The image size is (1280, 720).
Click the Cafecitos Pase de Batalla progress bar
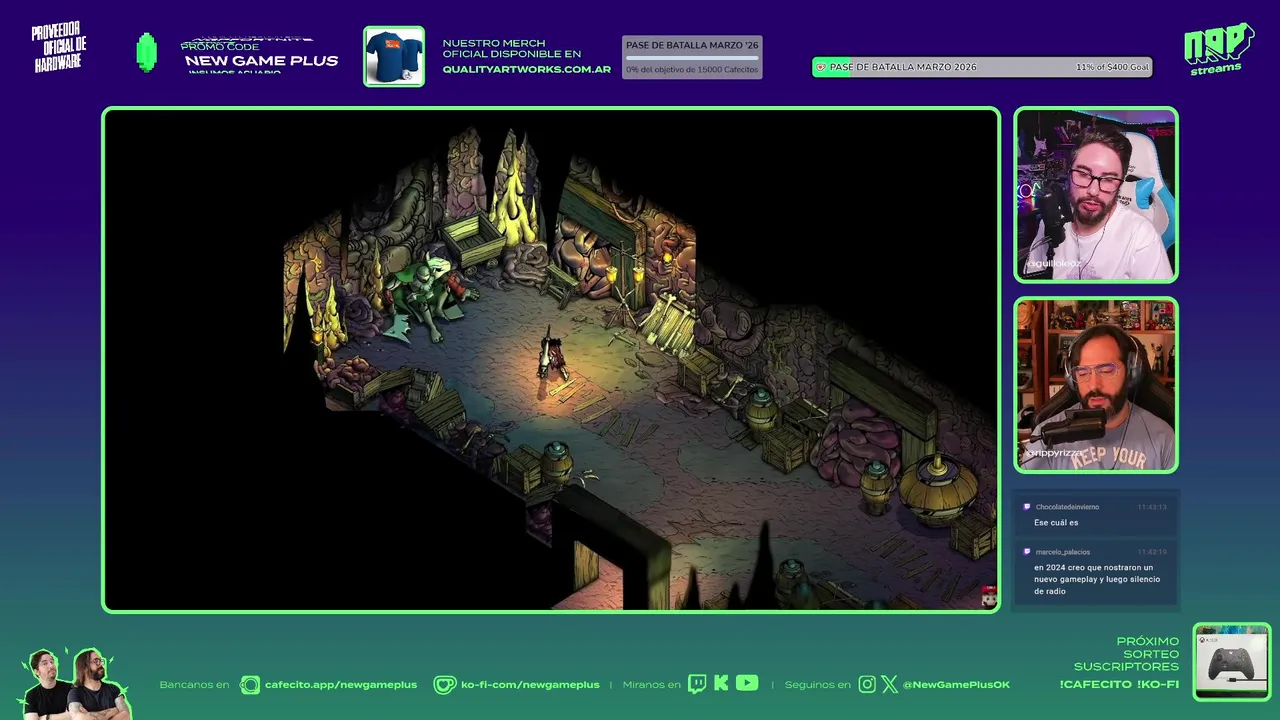coord(692,58)
